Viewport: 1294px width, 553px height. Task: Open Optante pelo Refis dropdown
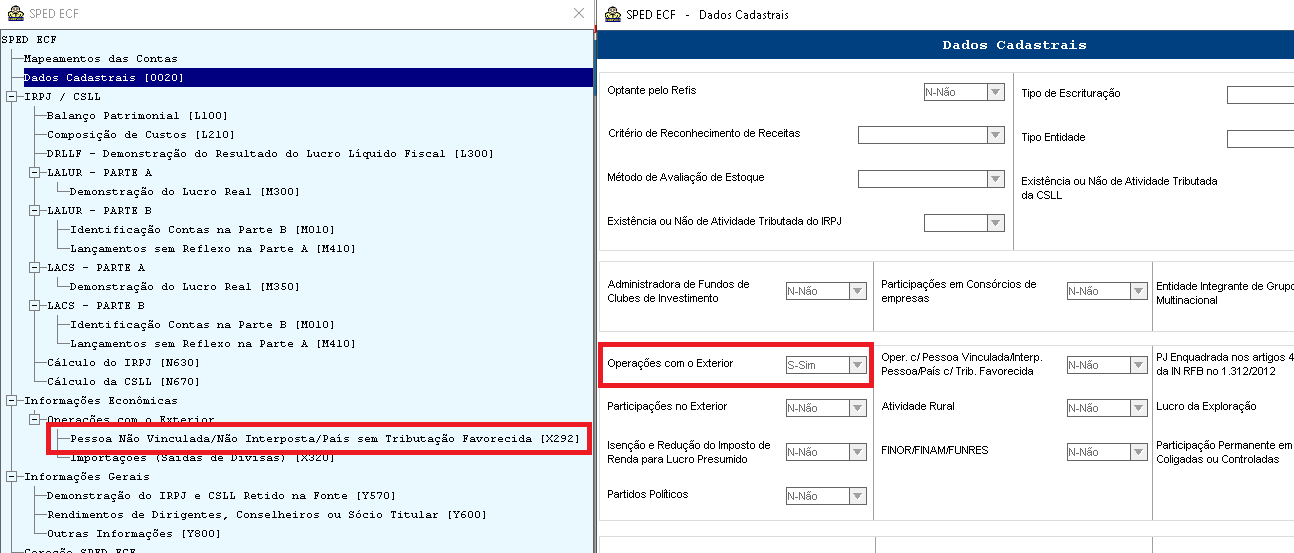tap(995, 92)
